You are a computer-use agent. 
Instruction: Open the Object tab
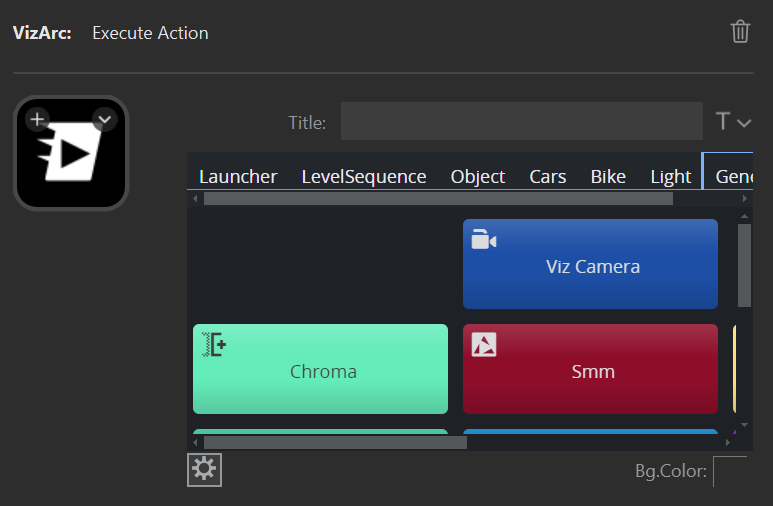478,177
